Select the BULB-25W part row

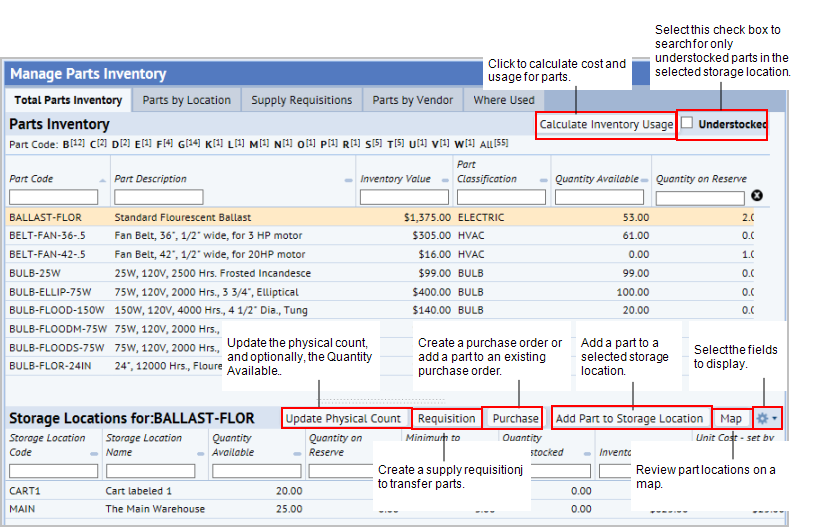click(379, 273)
